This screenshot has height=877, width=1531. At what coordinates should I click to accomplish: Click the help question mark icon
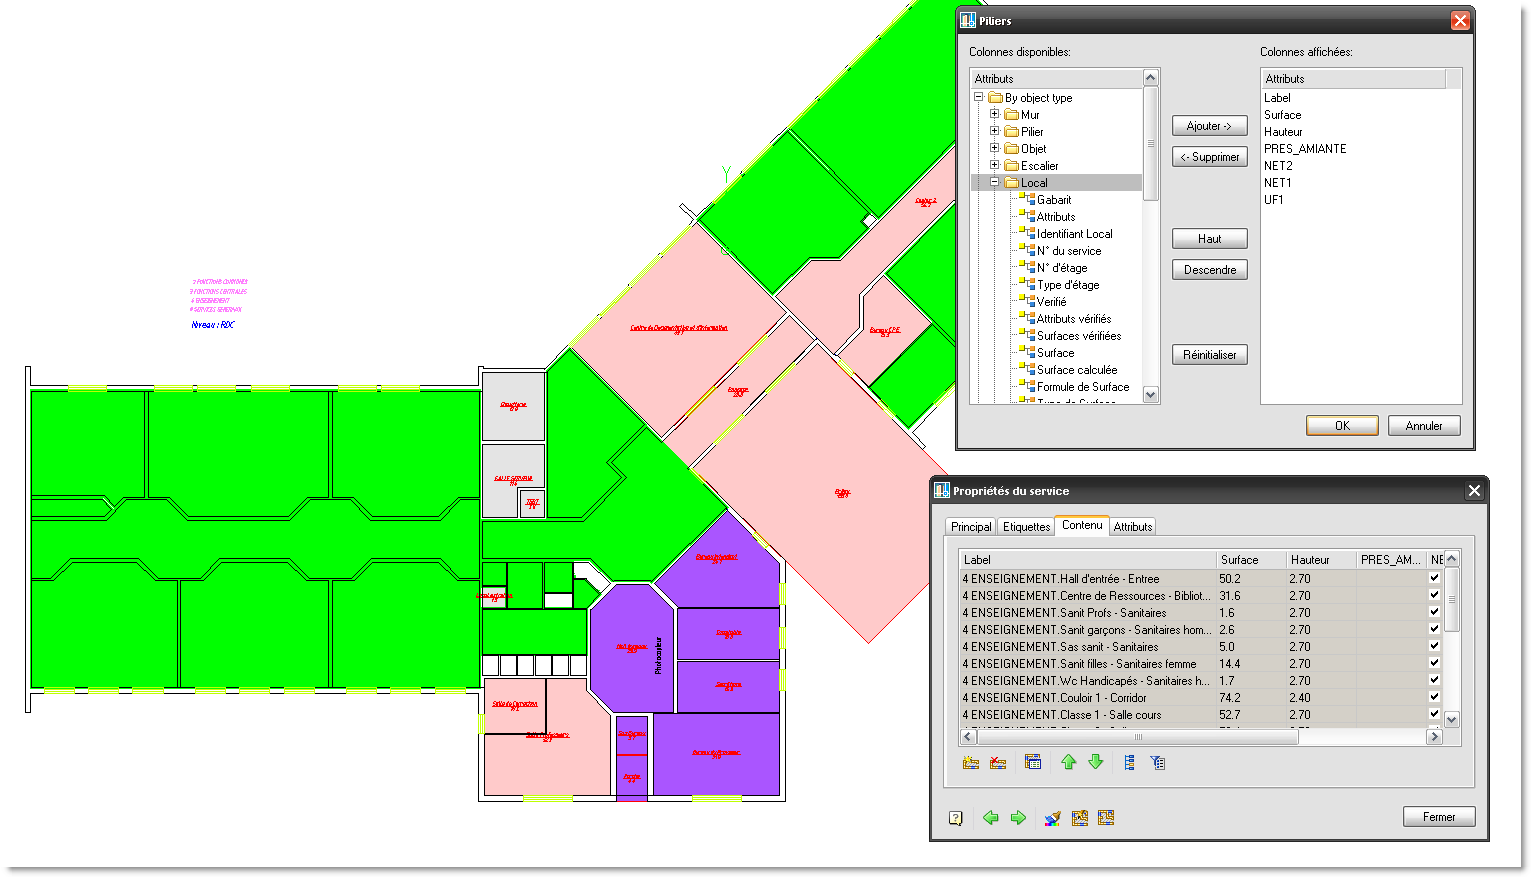pyautogui.click(x=956, y=818)
